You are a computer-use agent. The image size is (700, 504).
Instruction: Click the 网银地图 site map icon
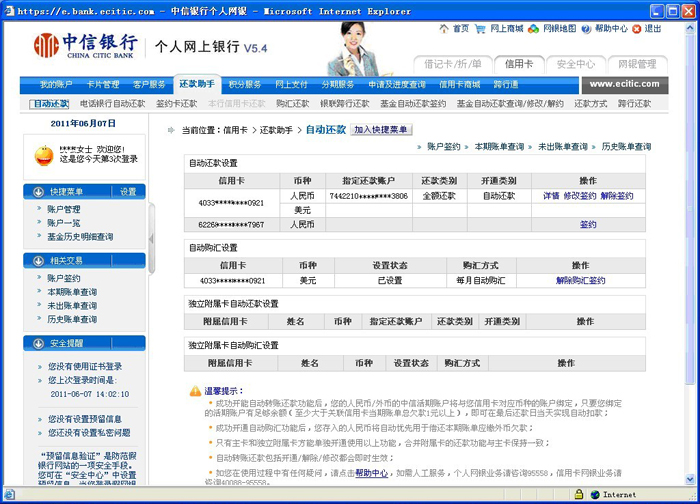click(x=532, y=29)
